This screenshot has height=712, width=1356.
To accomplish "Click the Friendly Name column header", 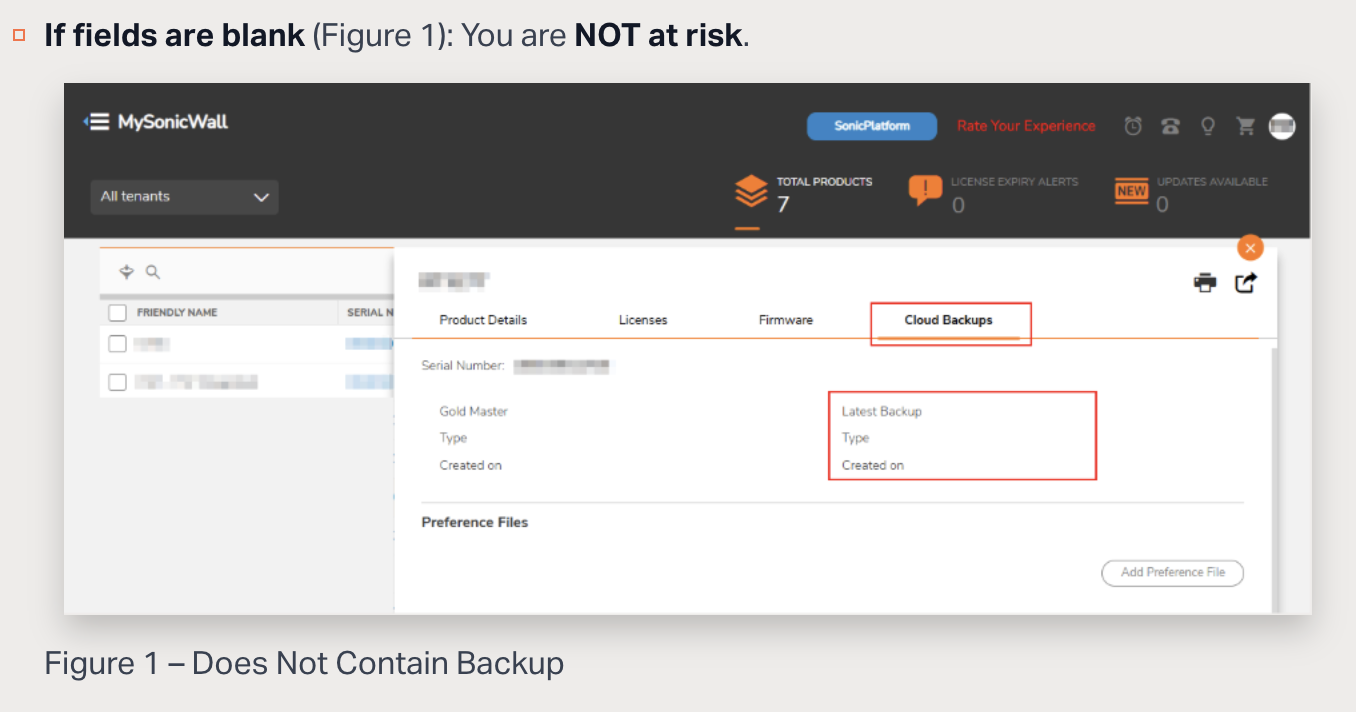I will click(177, 313).
